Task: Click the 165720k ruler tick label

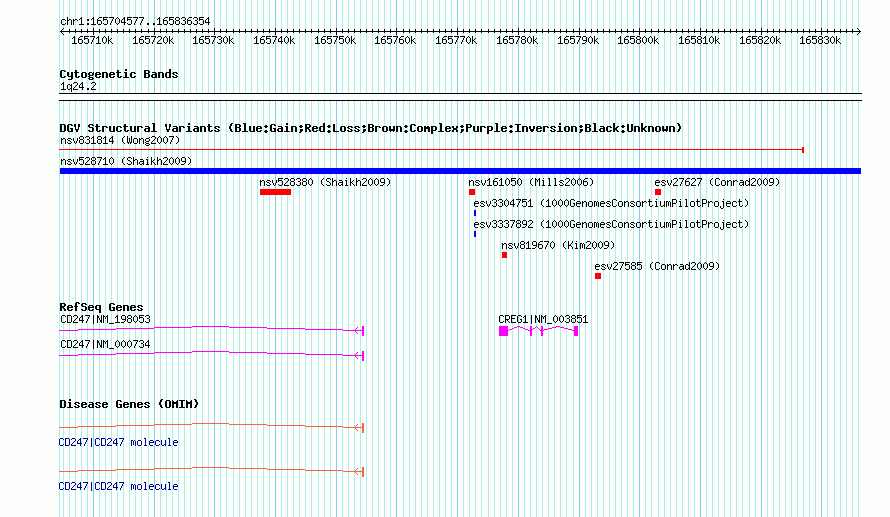Action: [x=153, y=40]
